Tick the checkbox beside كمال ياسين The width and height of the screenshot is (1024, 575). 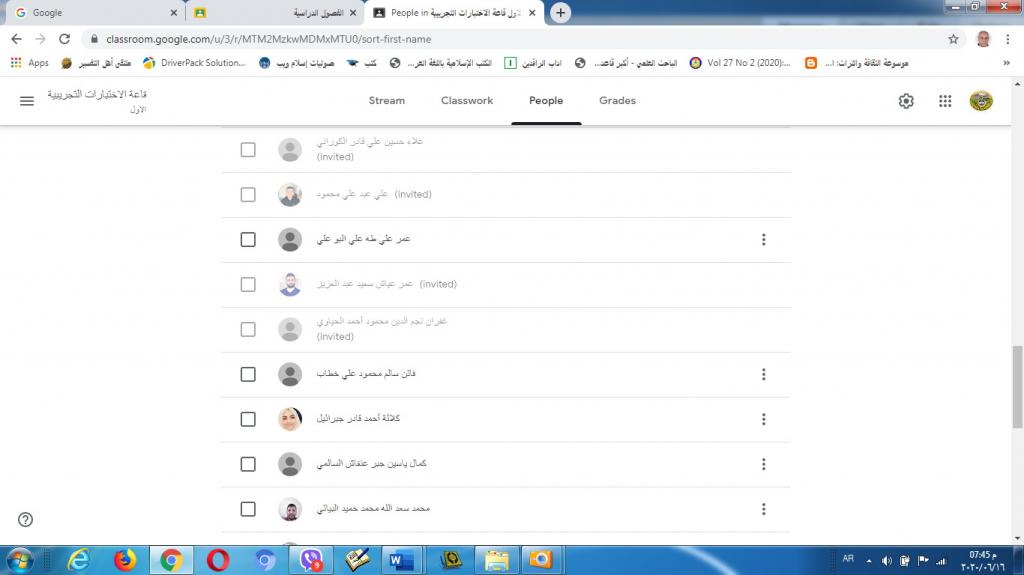coord(248,464)
